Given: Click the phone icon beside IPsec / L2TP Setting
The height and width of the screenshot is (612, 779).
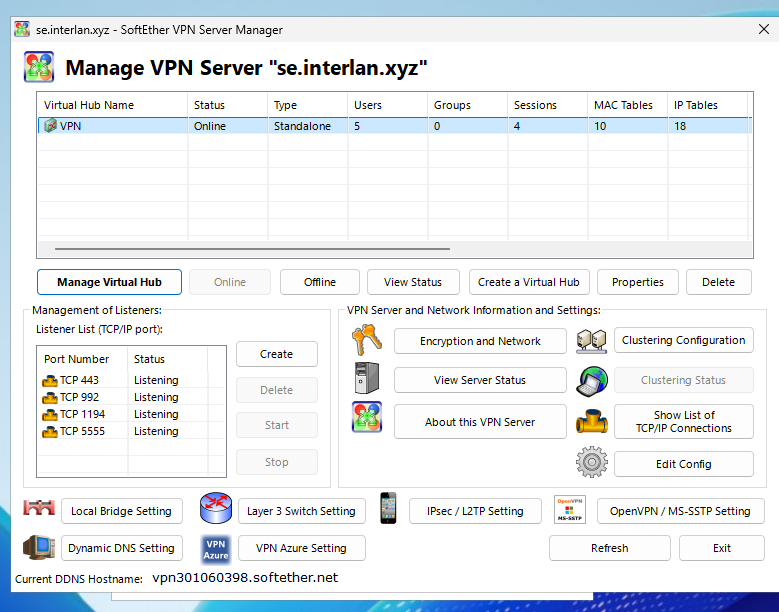Looking at the screenshot, I should point(388,510).
